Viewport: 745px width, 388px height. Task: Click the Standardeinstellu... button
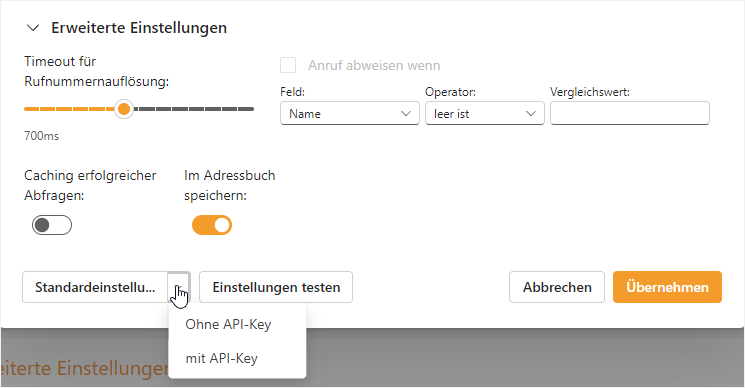[x=95, y=287]
